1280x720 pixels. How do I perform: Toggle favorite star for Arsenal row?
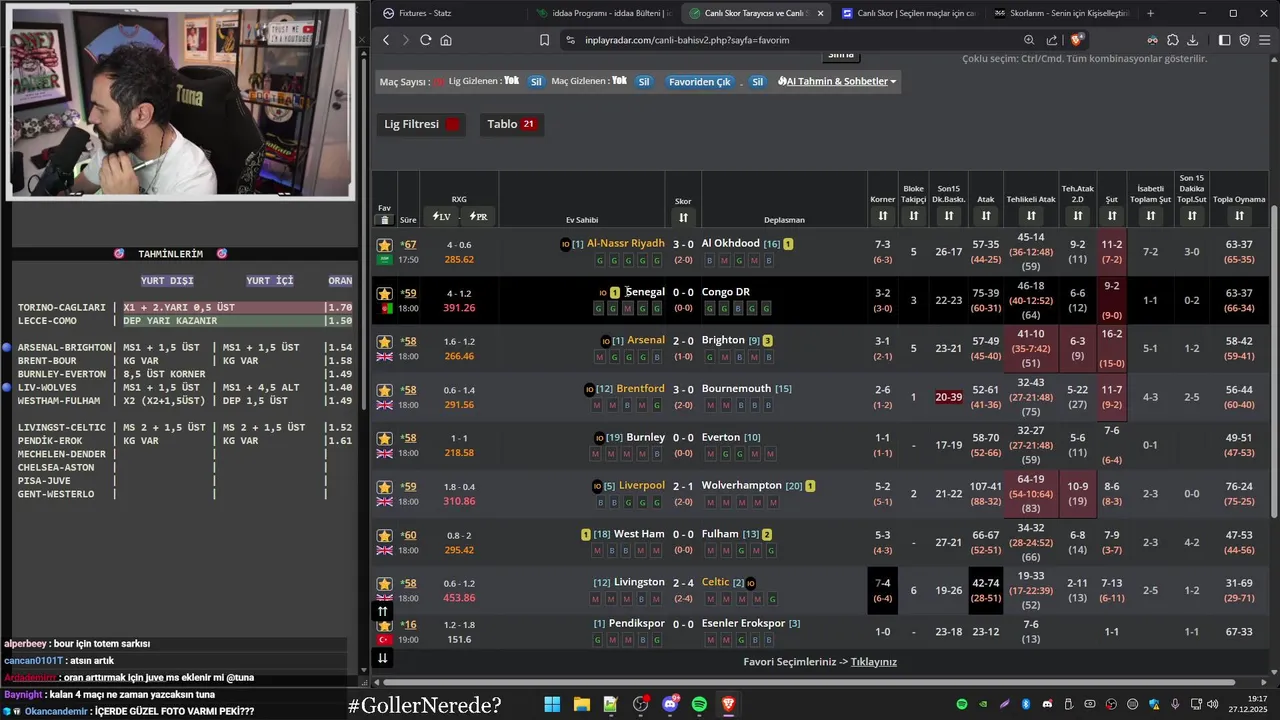[x=384, y=342]
